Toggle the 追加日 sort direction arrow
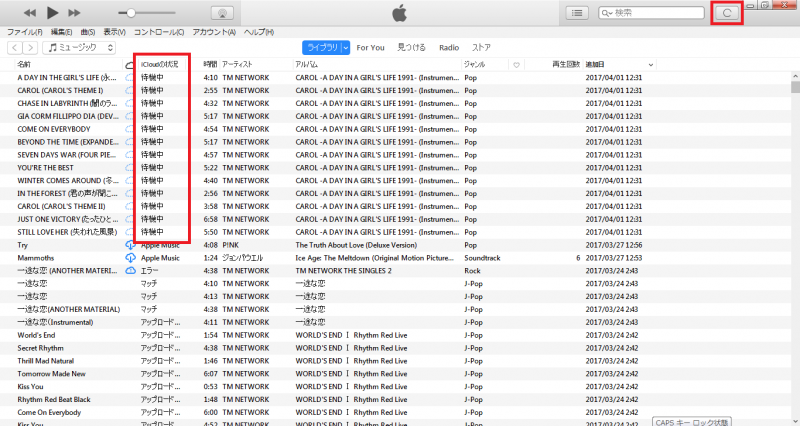 [x=651, y=65]
